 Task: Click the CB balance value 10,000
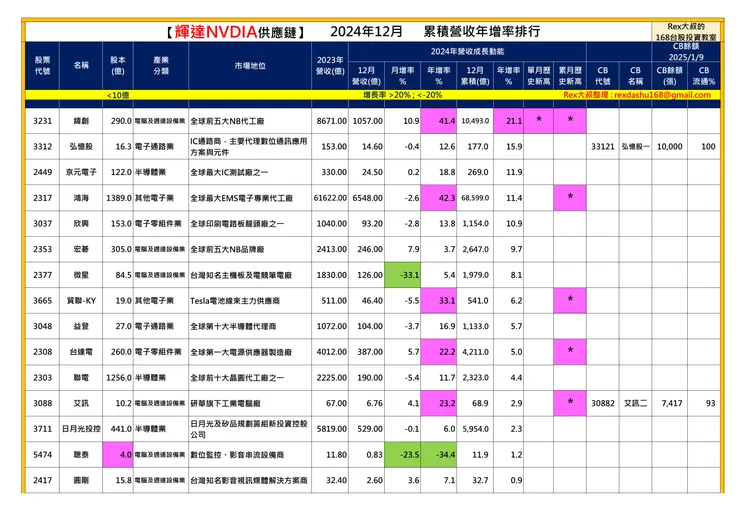669,146
